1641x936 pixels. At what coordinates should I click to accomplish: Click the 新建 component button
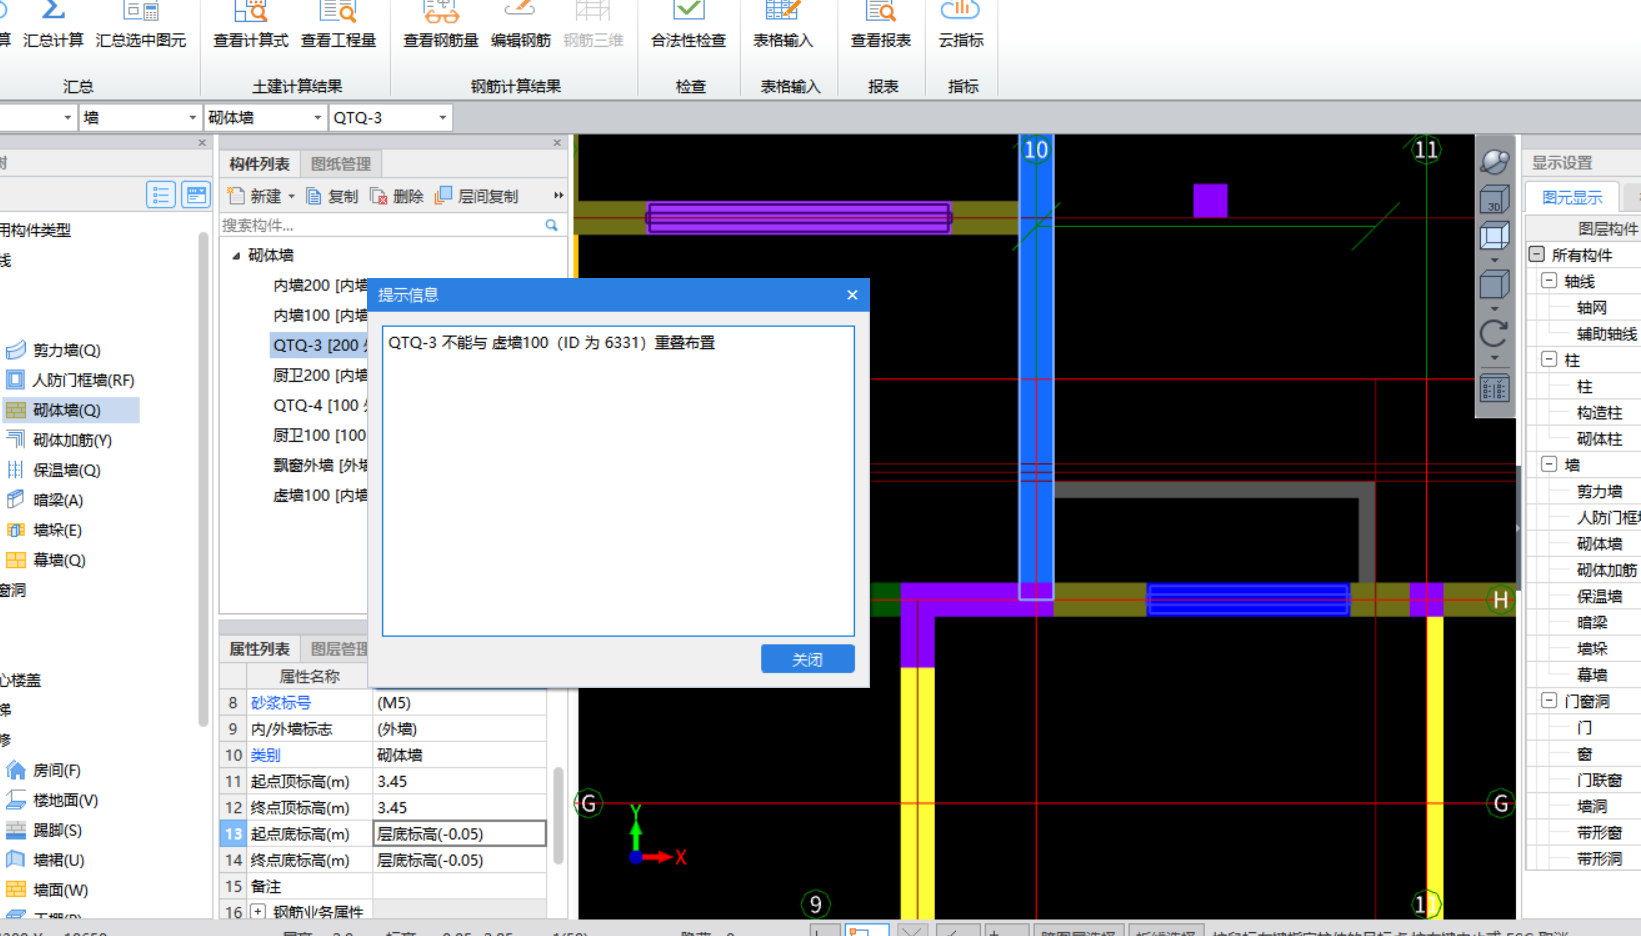[x=256, y=196]
